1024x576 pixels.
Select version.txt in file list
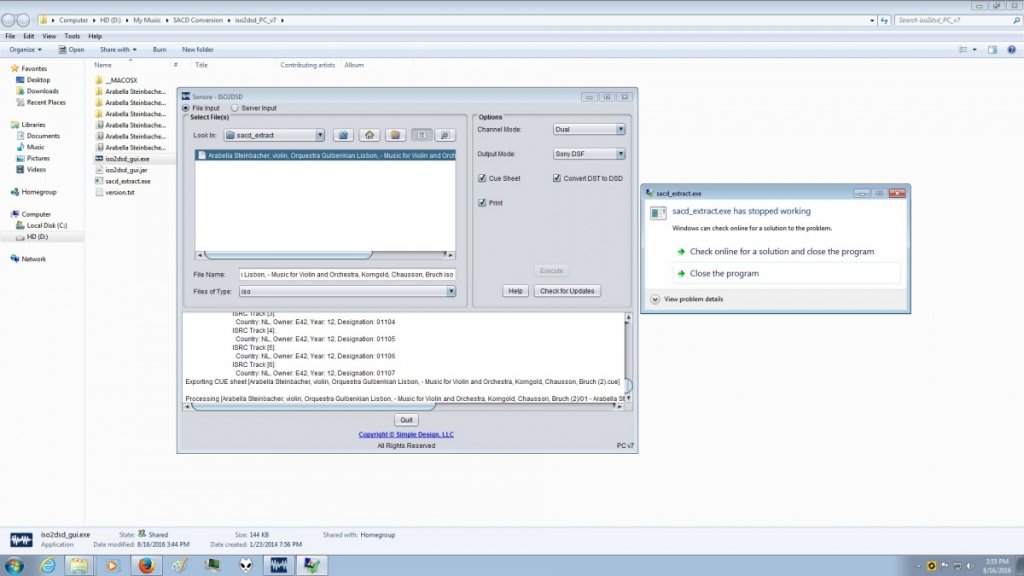pyautogui.click(x=120, y=193)
